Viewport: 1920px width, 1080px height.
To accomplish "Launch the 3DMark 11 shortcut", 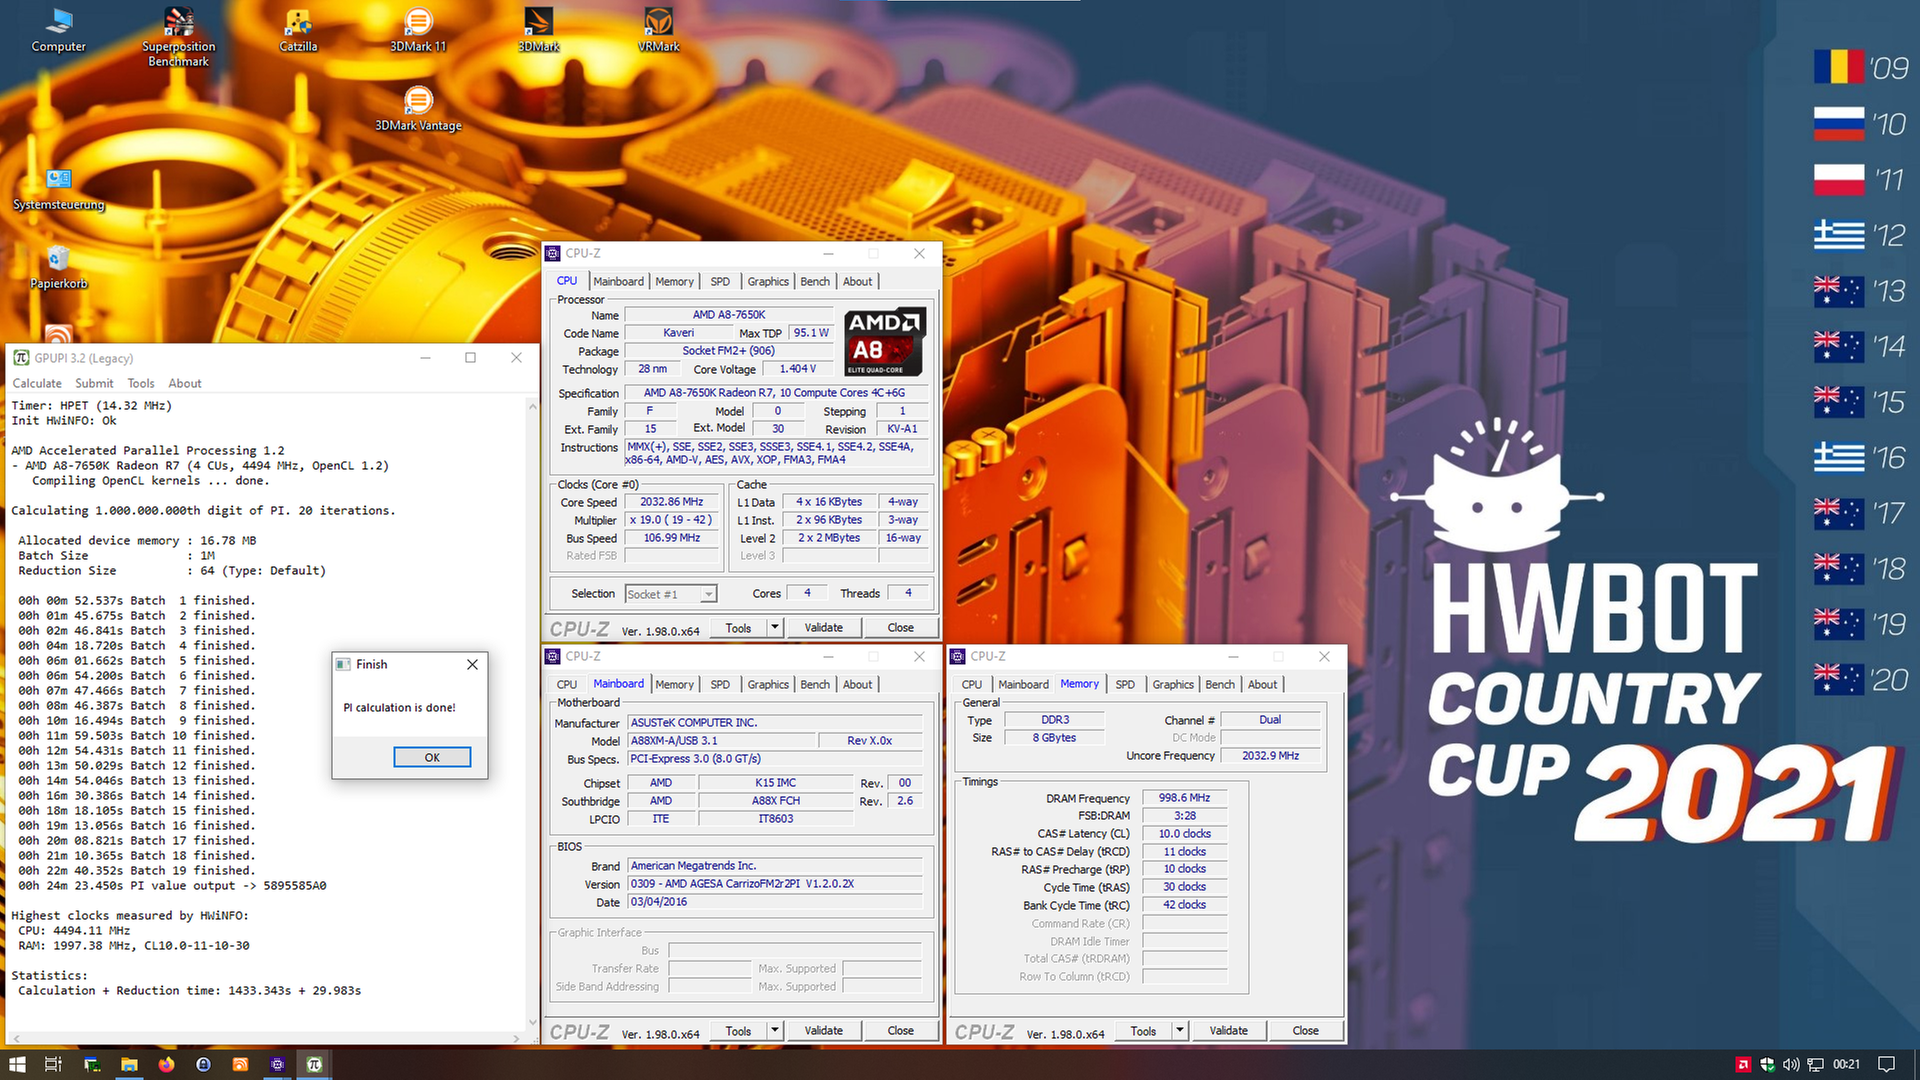I will (x=418, y=30).
